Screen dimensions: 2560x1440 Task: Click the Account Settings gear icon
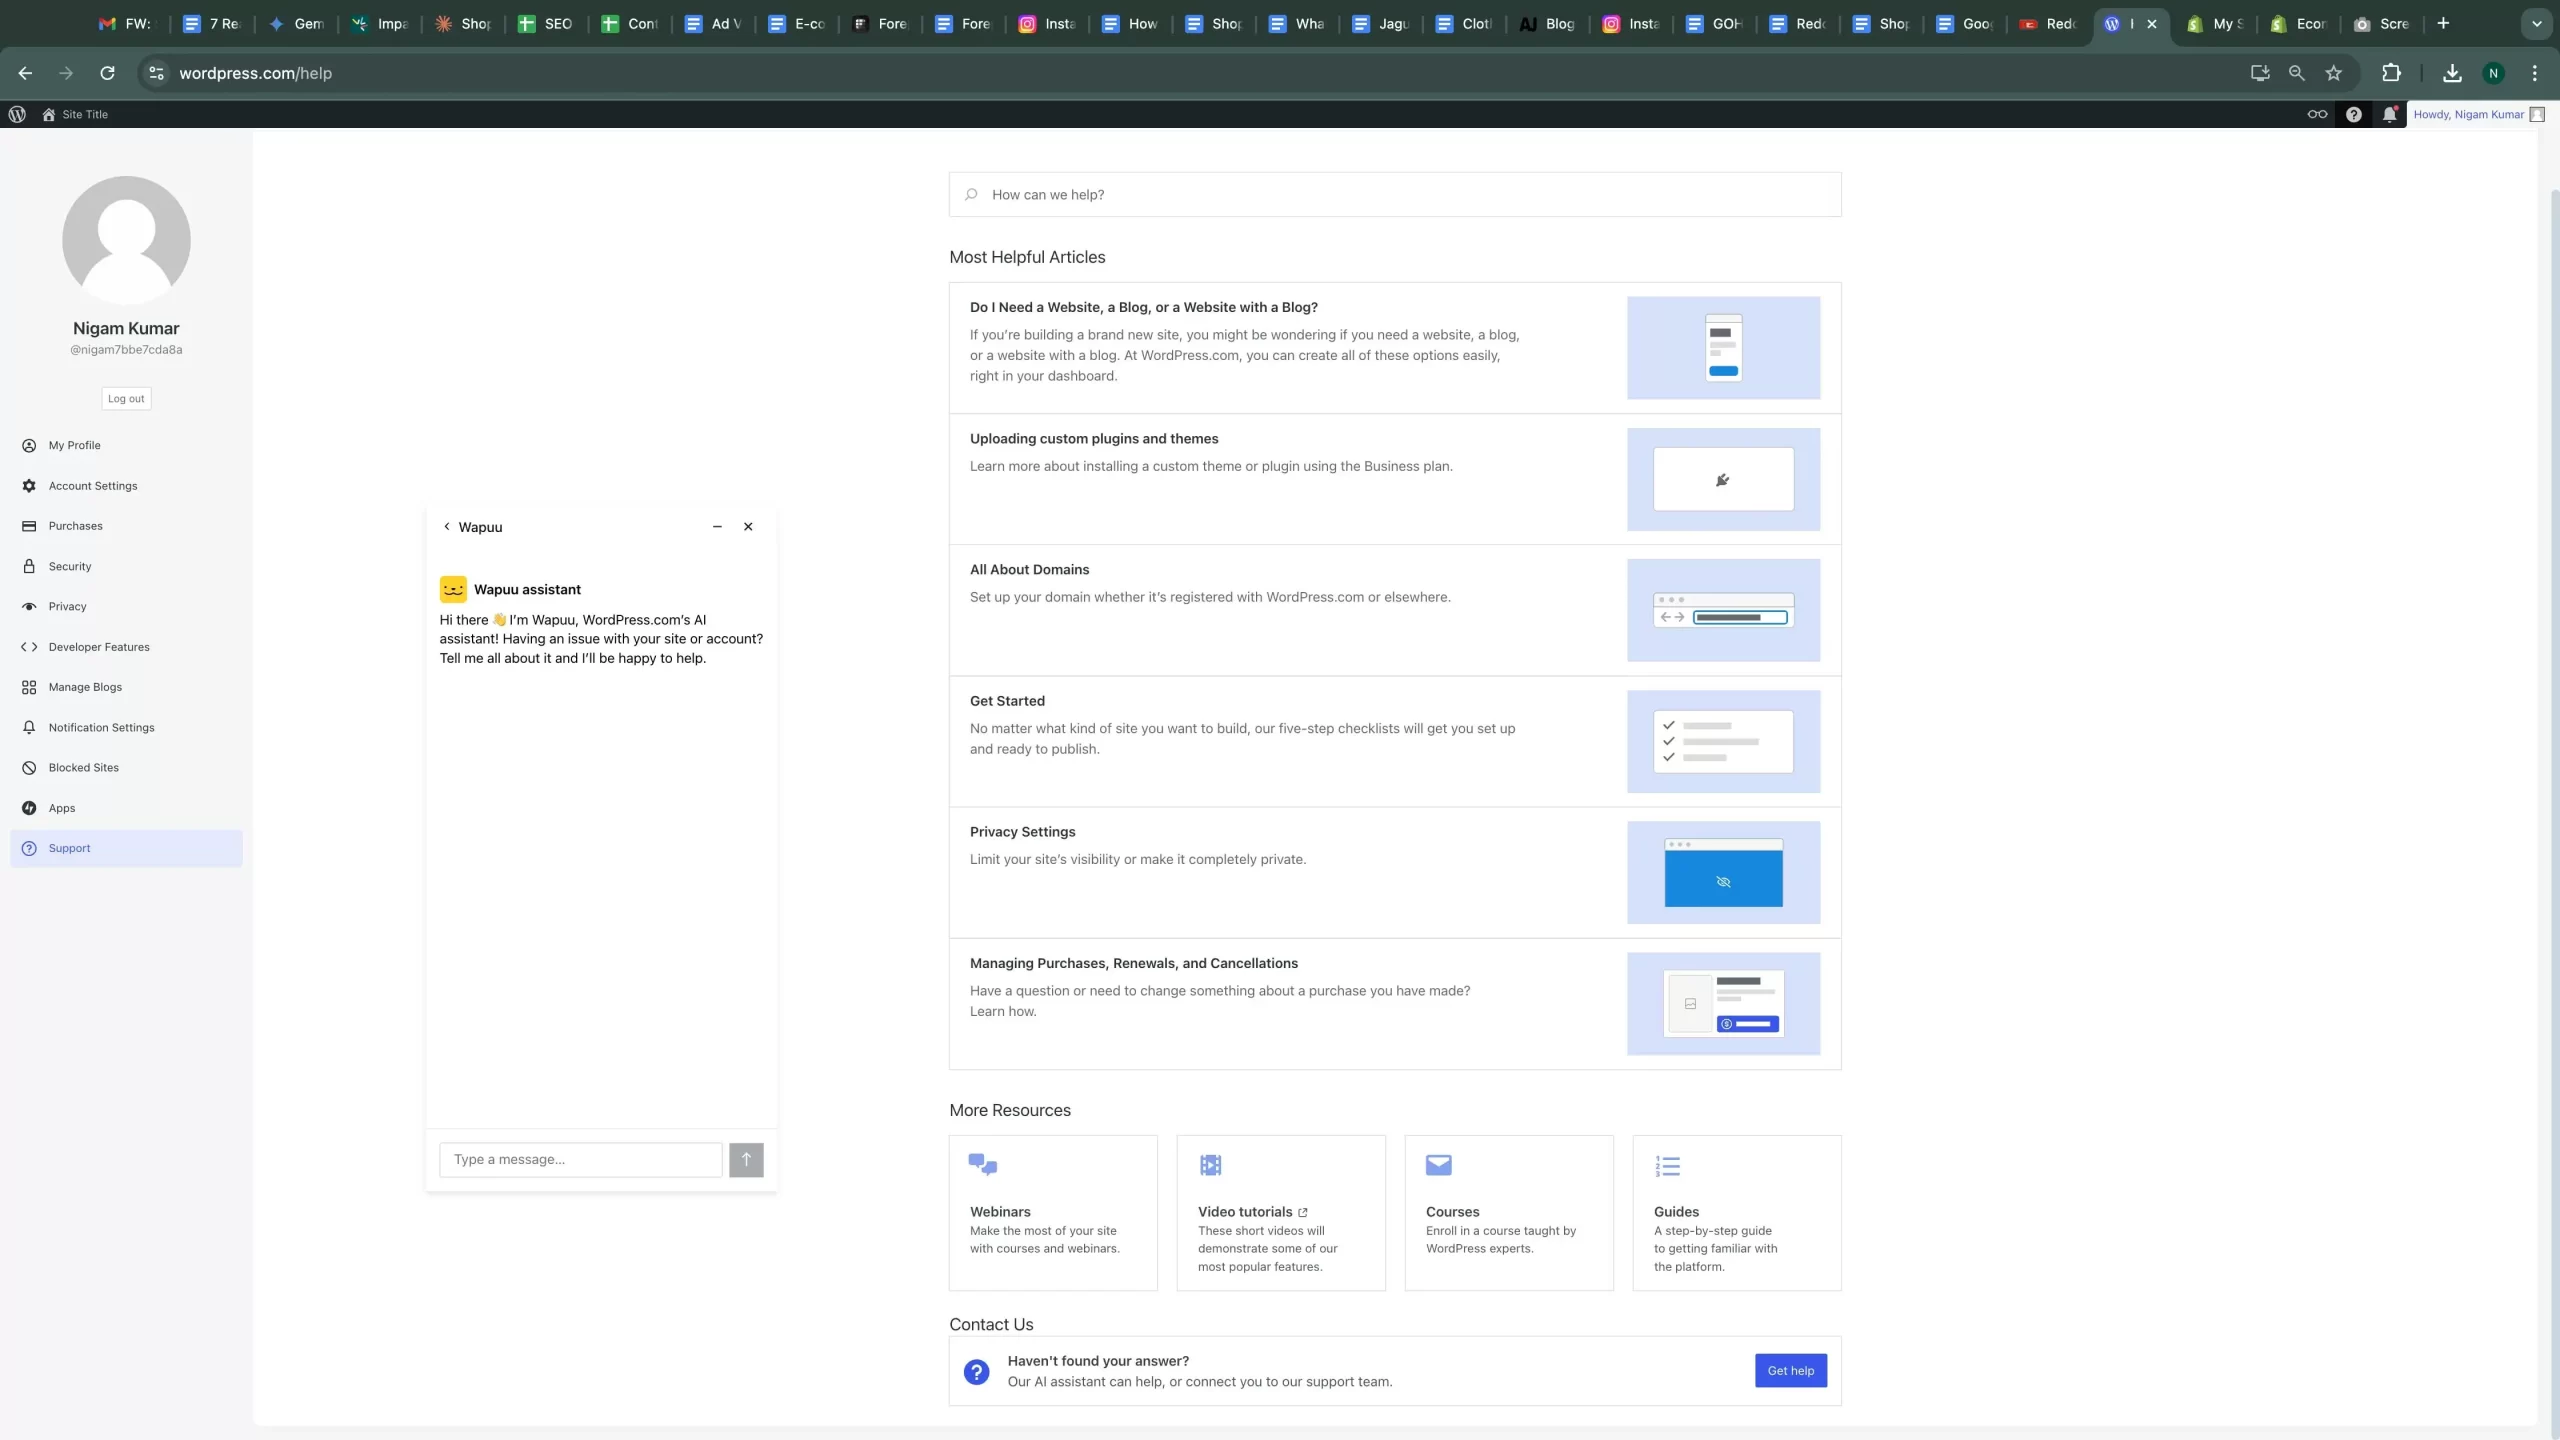[x=29, y=486]
